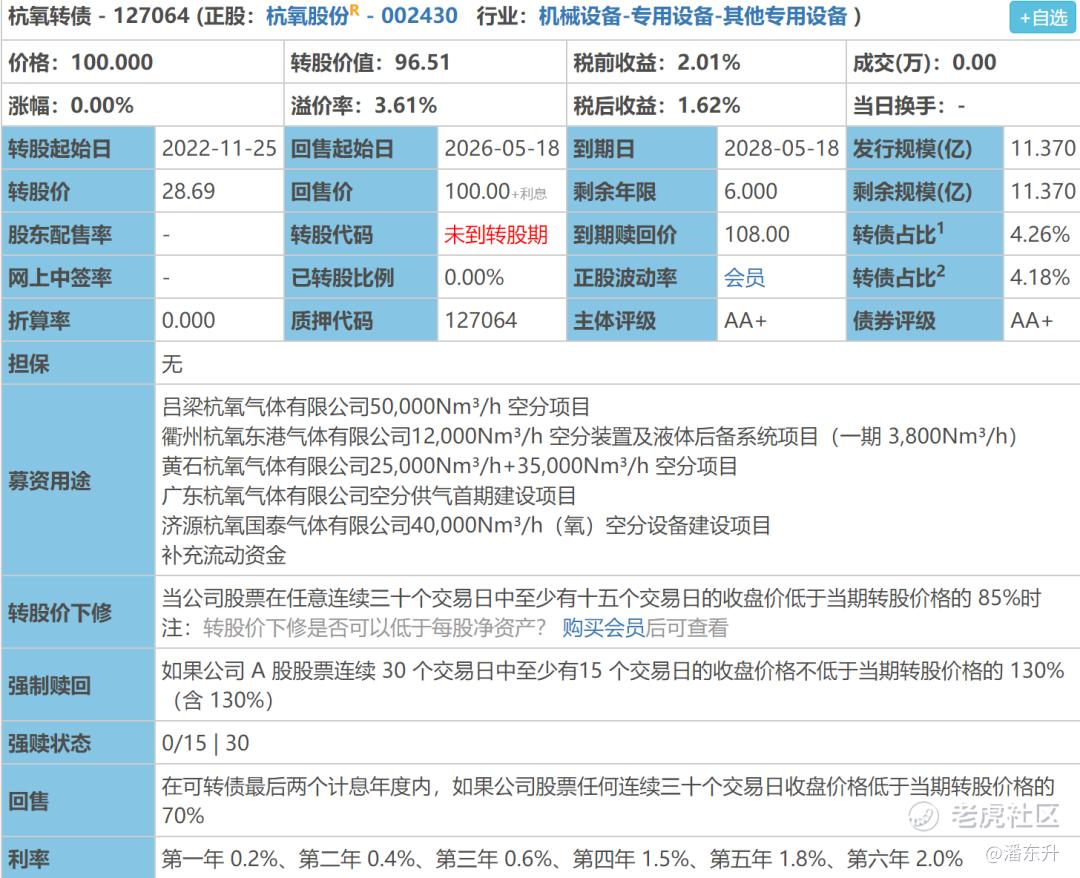This screenshot has width=1080, height=878.
Task: Click the 转债占比² value 4.18%
Action: point(1039,278)
